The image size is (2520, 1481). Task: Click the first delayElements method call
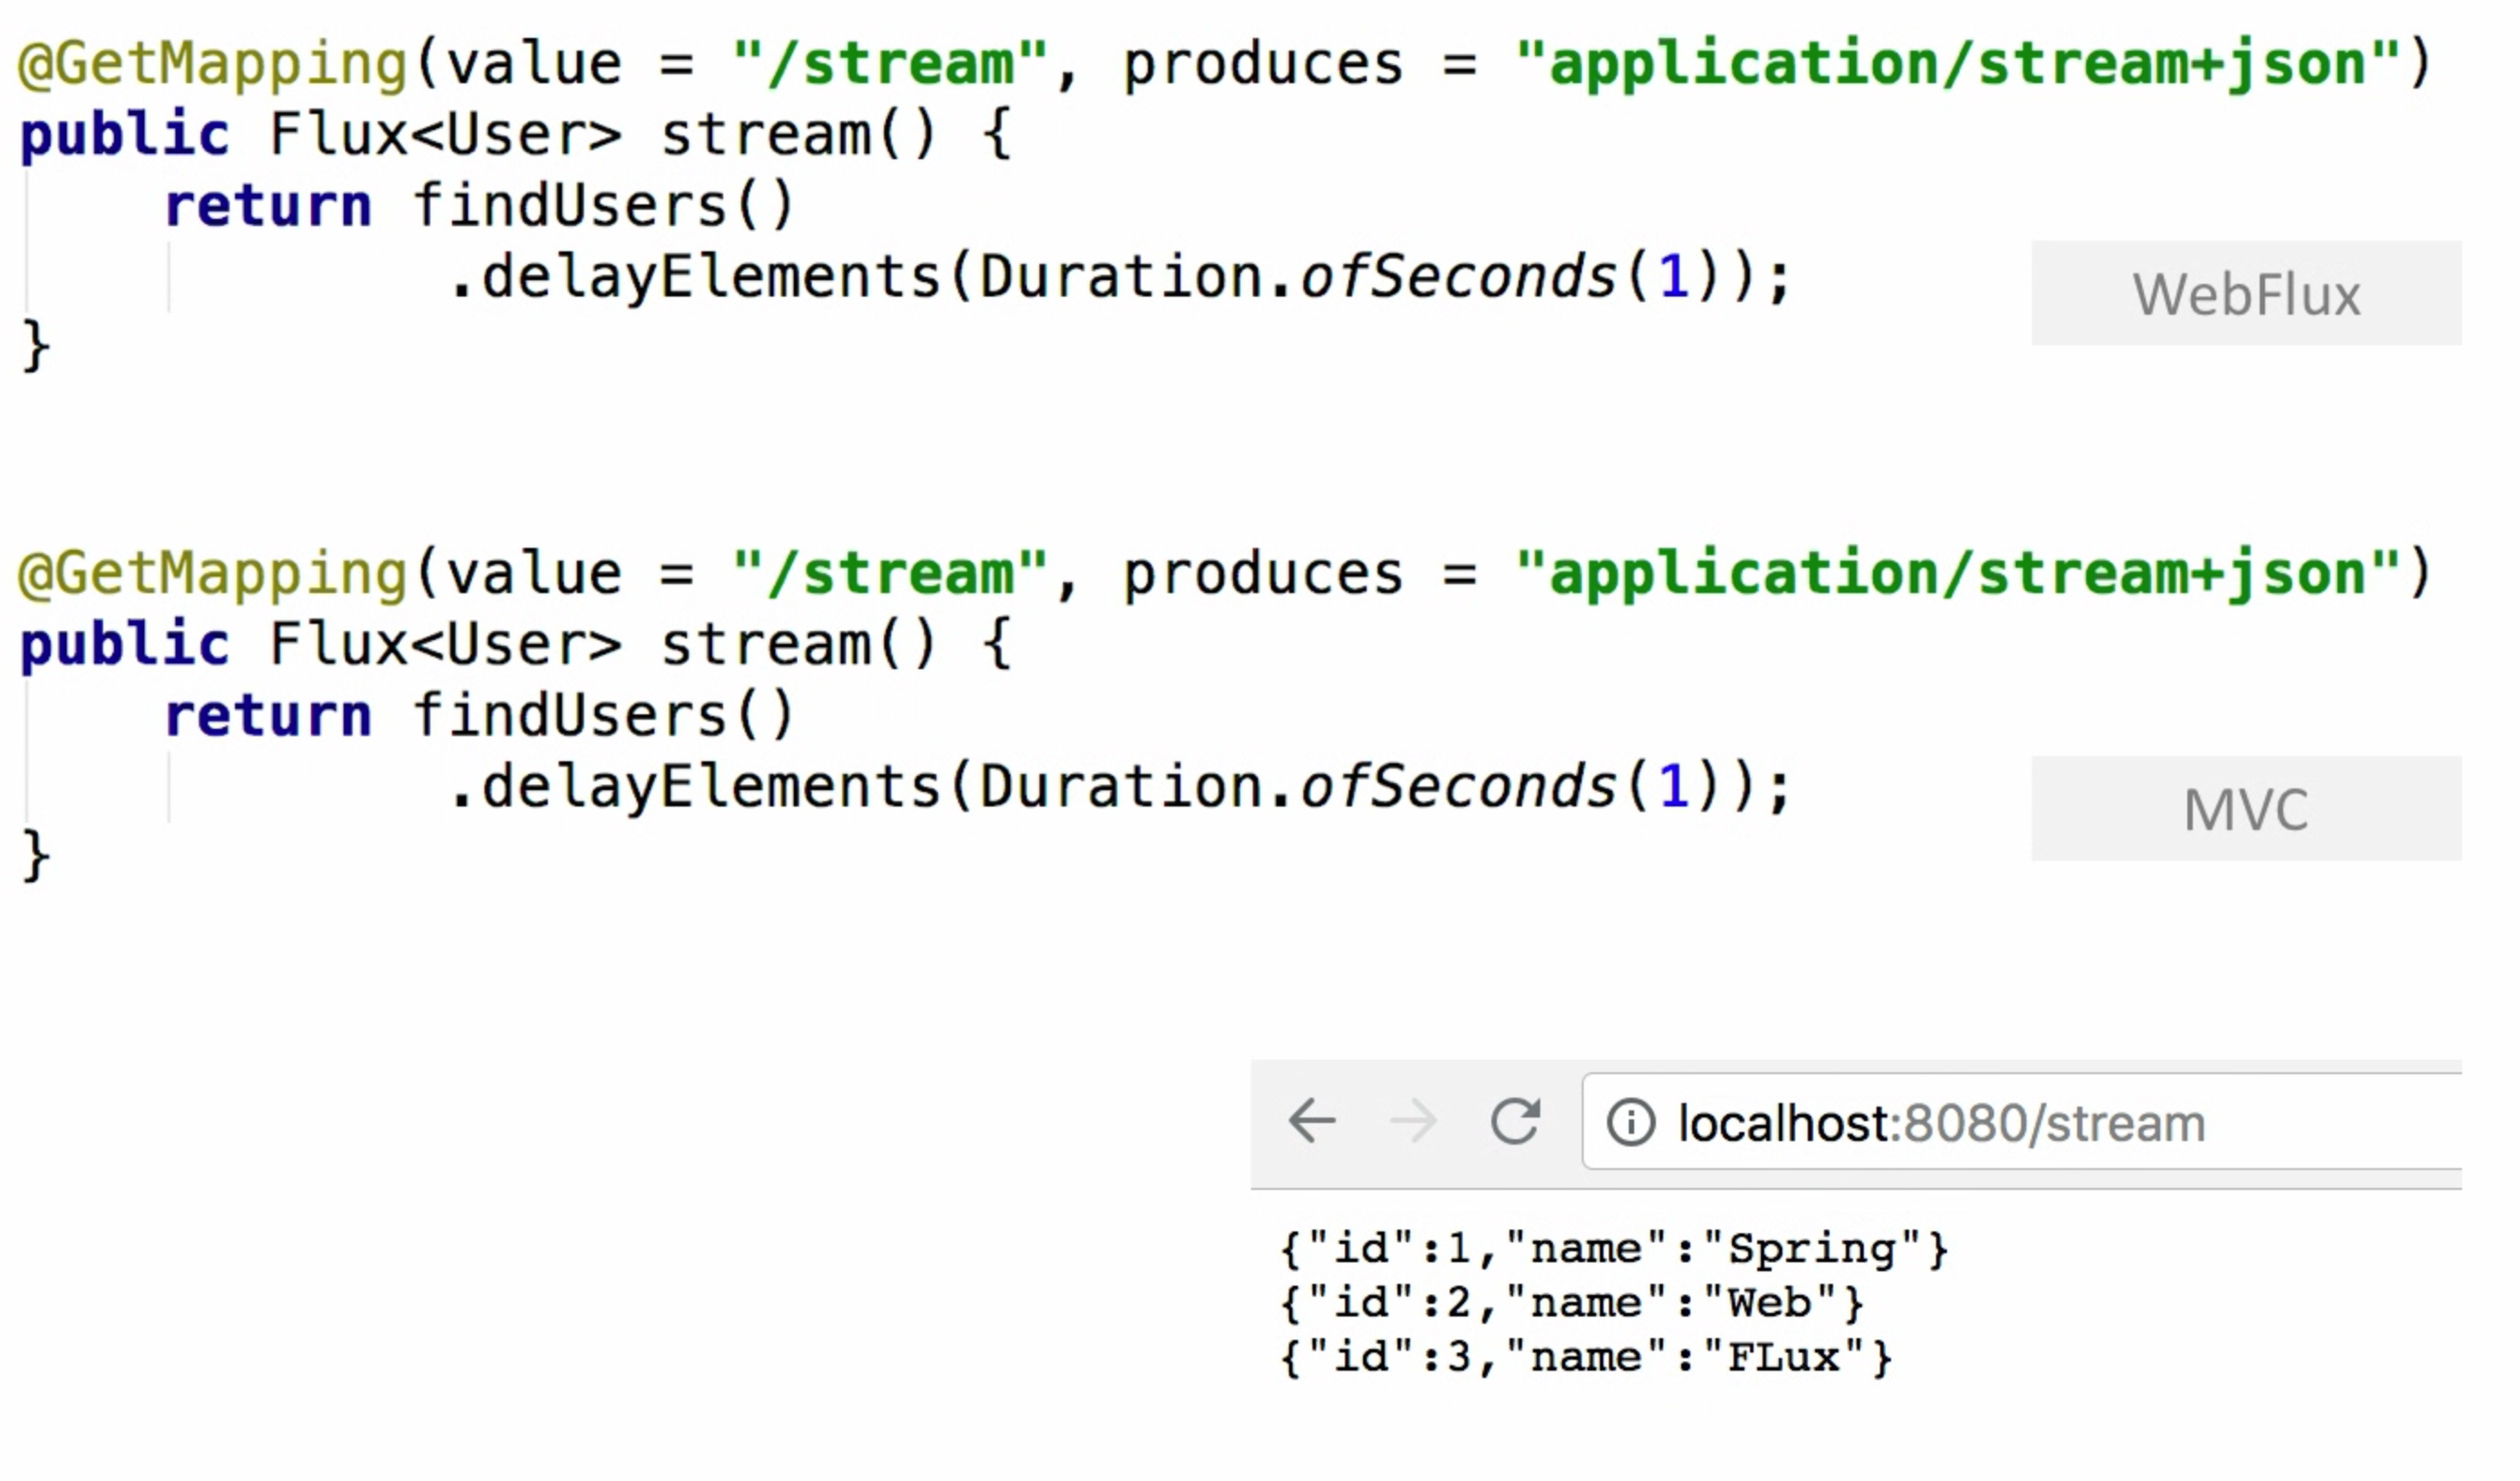[x=710, y=277]
